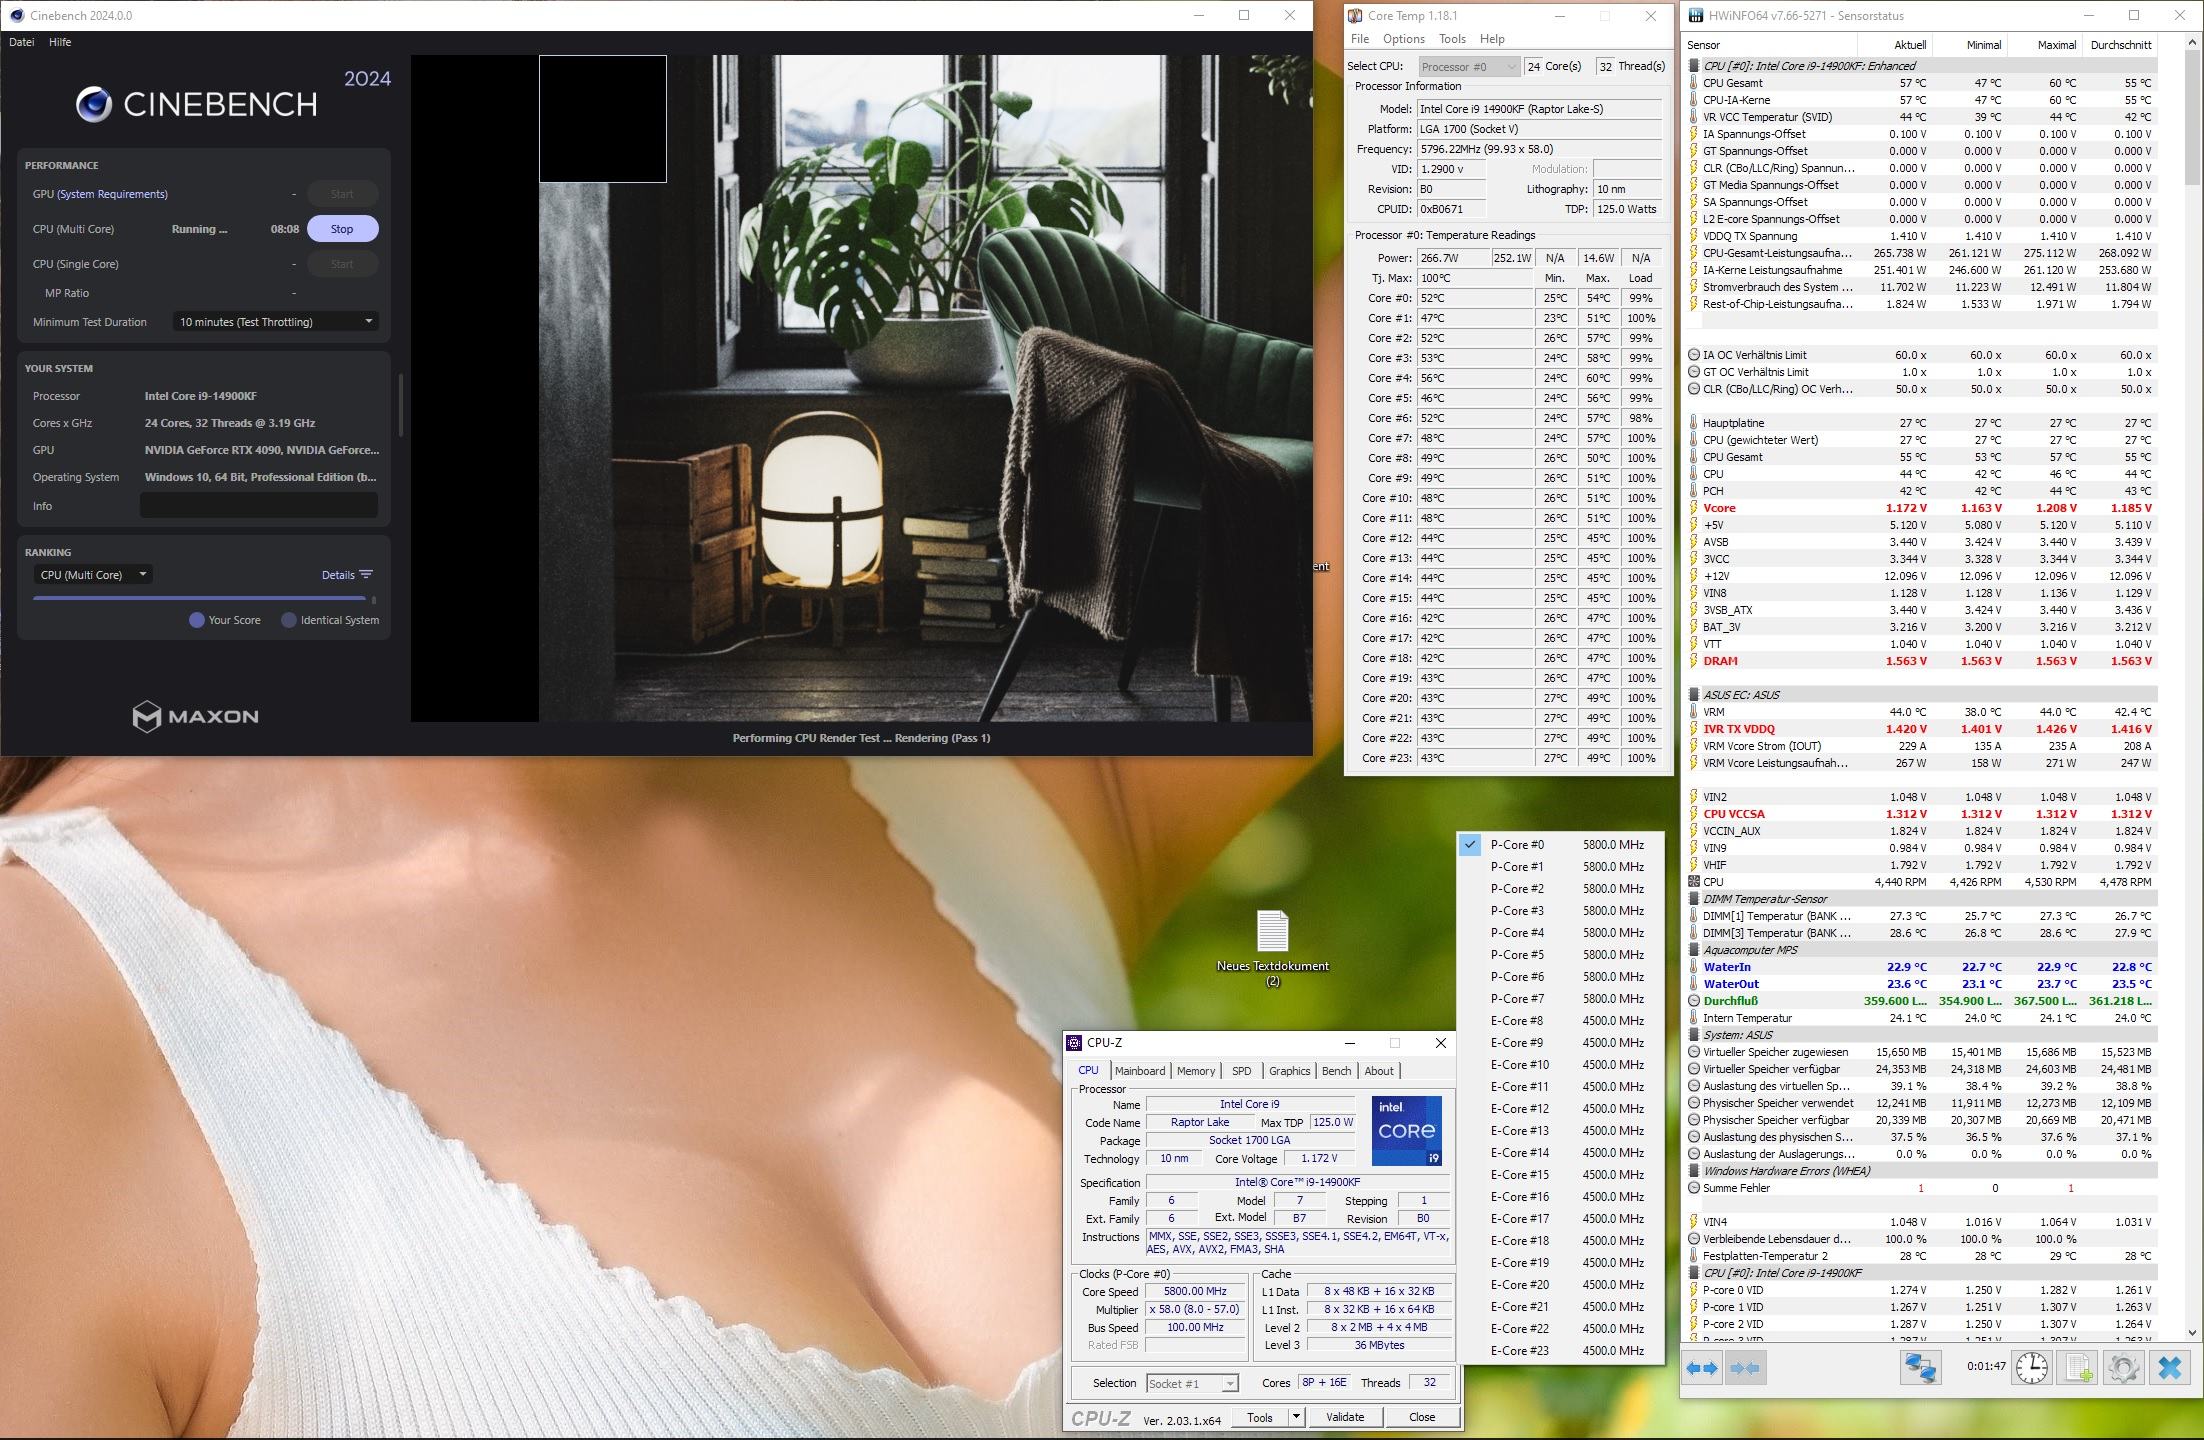Open Hilfe menu in Cinebench
2204x1440 pixels.
pos(60,42)
